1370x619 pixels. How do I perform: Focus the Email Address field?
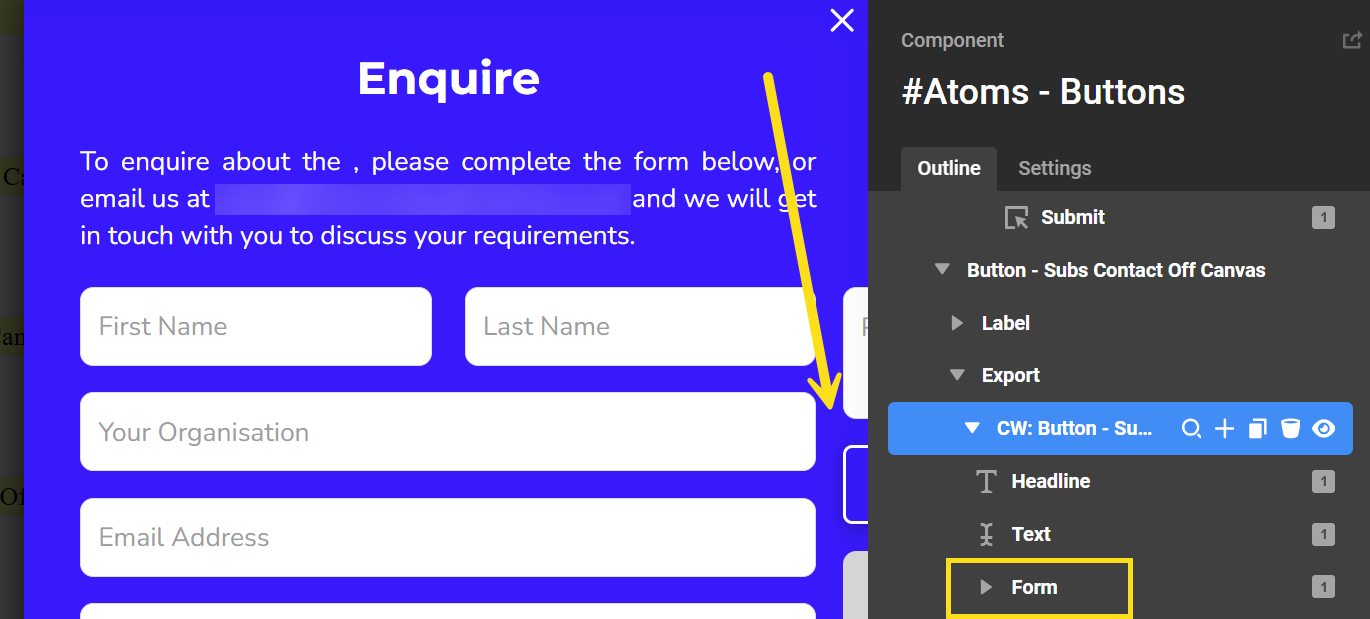tap(448, 537)
